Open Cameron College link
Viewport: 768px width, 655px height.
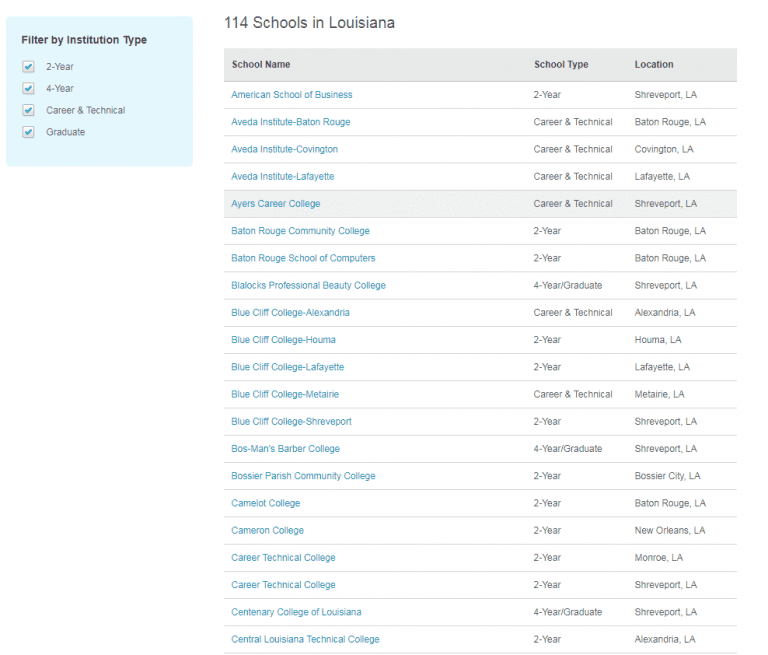267,531
